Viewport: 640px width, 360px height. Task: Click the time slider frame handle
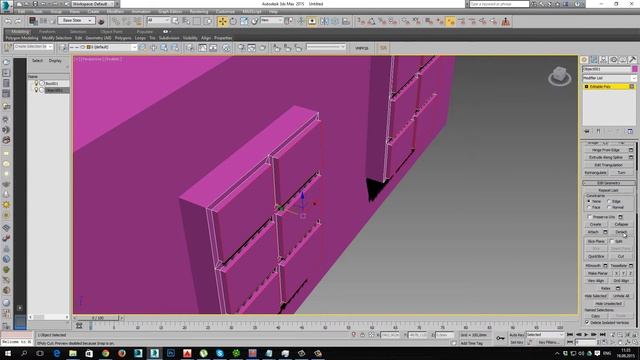coord(98,318)
